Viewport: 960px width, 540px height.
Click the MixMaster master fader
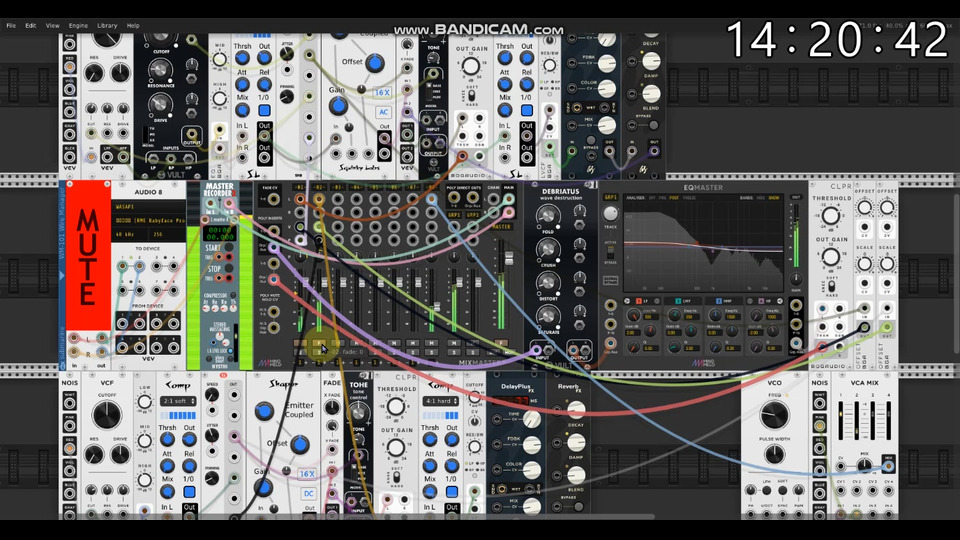tap(508, 258)
